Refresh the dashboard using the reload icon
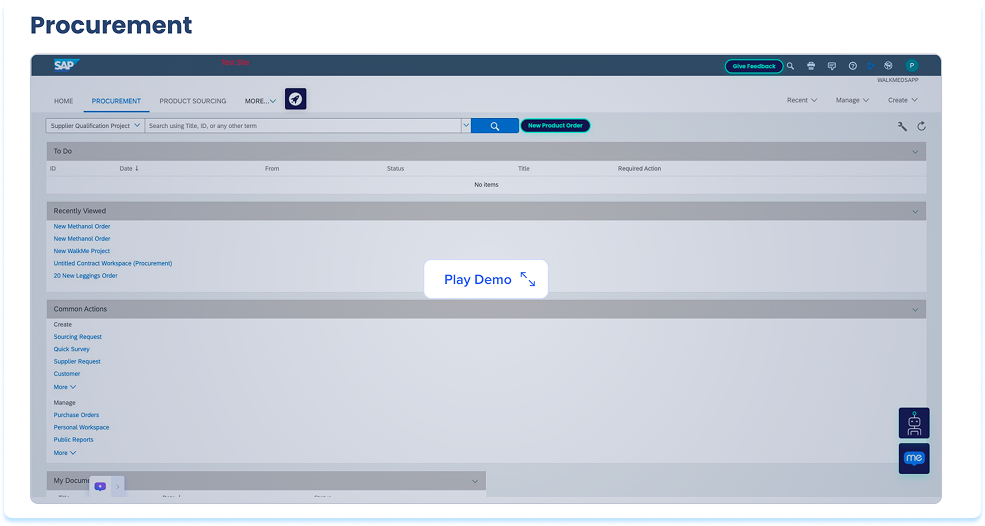 tap(921, 126)
